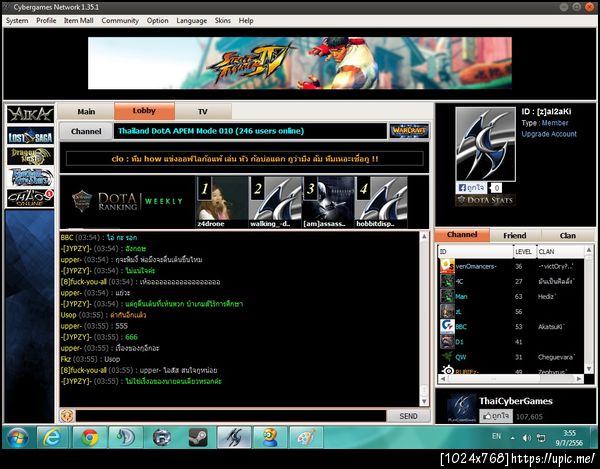Click the scrolling announcement message bar
This screenshot has height=469, width=600.
(245, 159)
